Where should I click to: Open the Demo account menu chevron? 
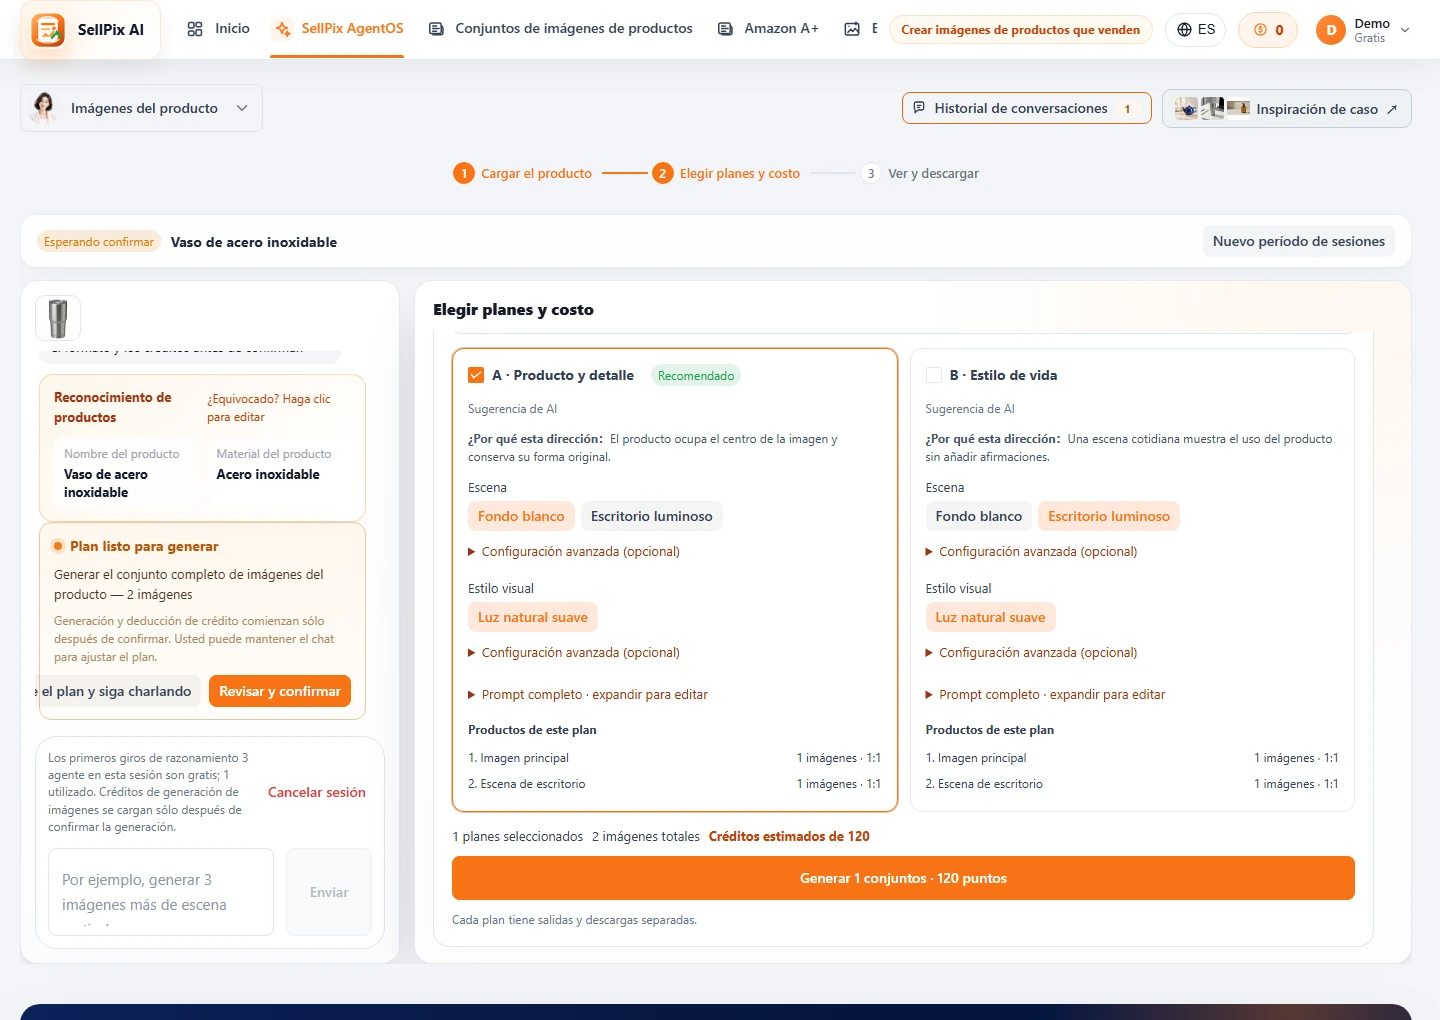click(x=1405, y=30)
